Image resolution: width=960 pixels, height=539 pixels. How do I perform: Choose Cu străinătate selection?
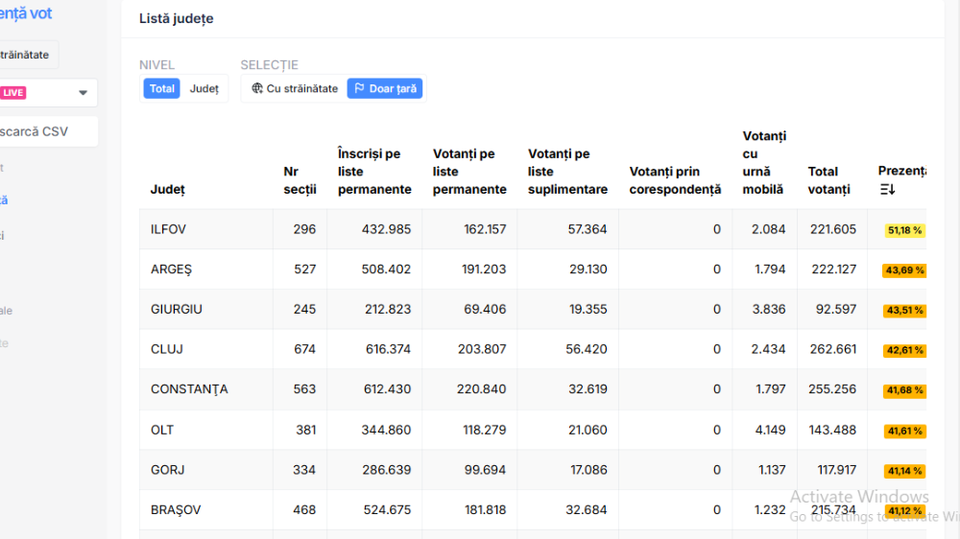click(294, 89)
